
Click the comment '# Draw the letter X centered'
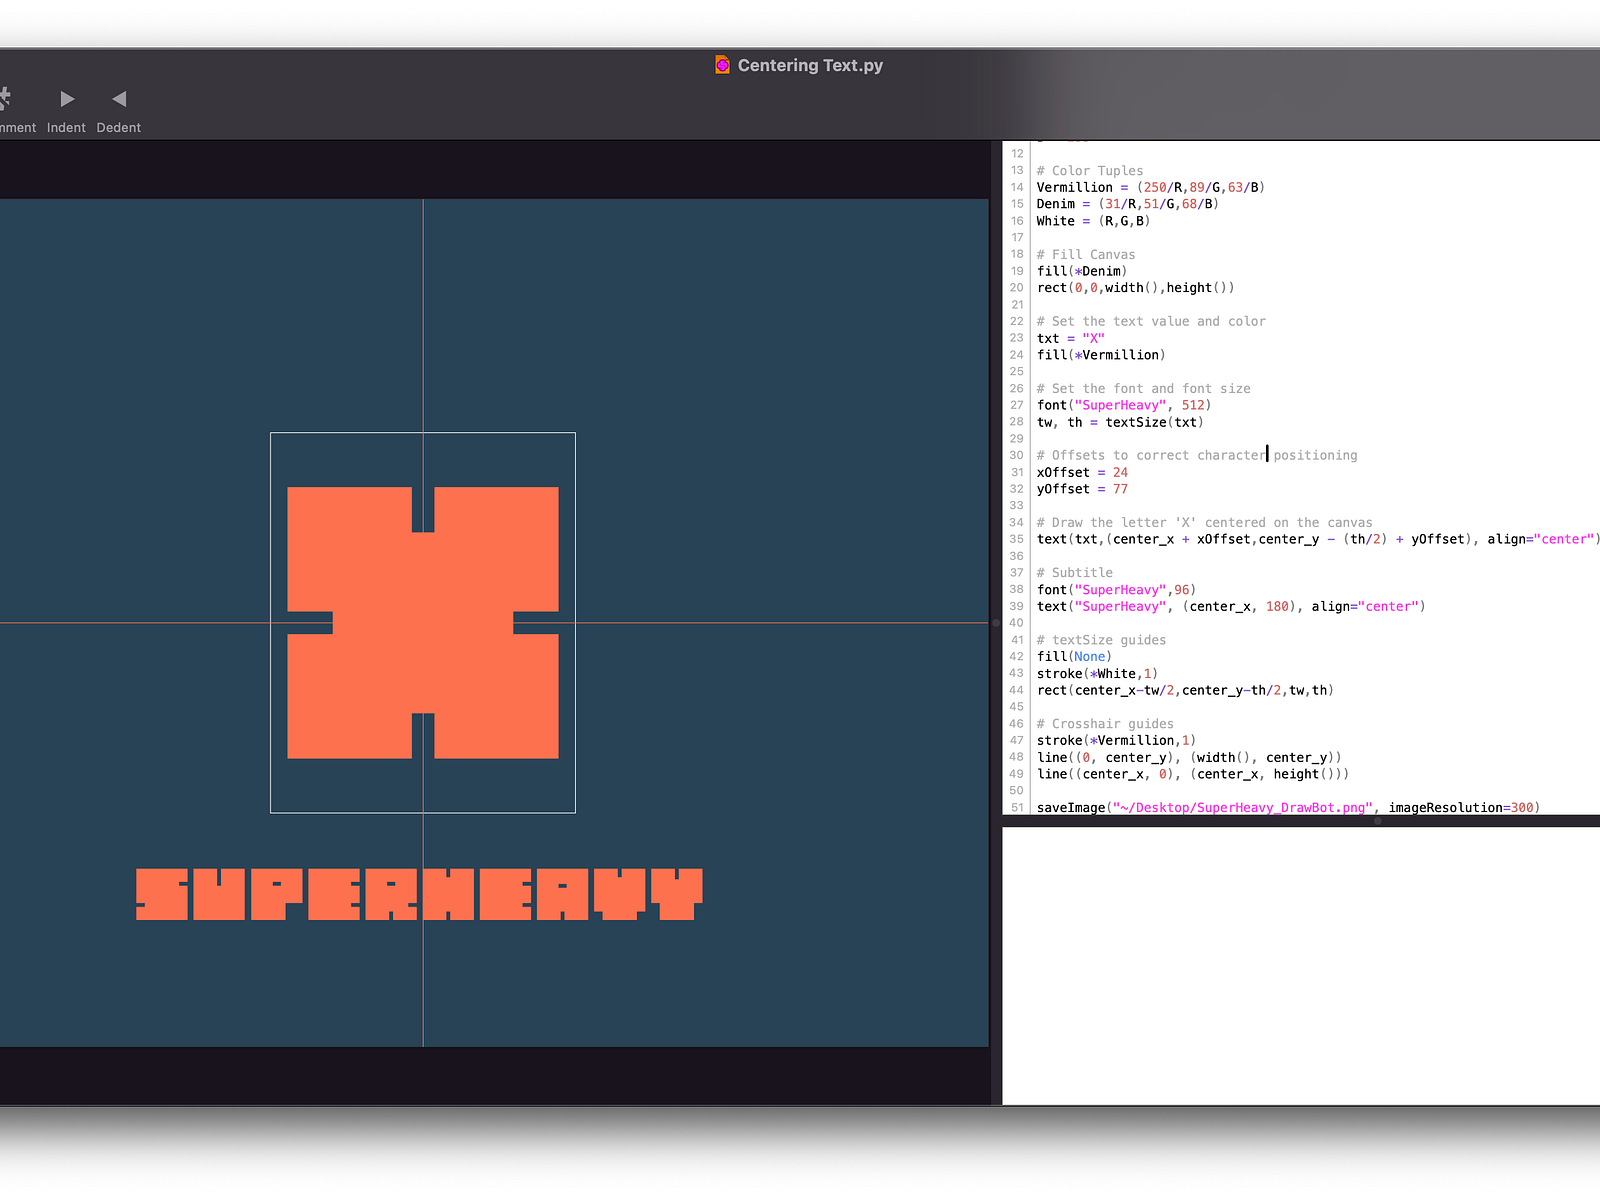pos(1204,523)
